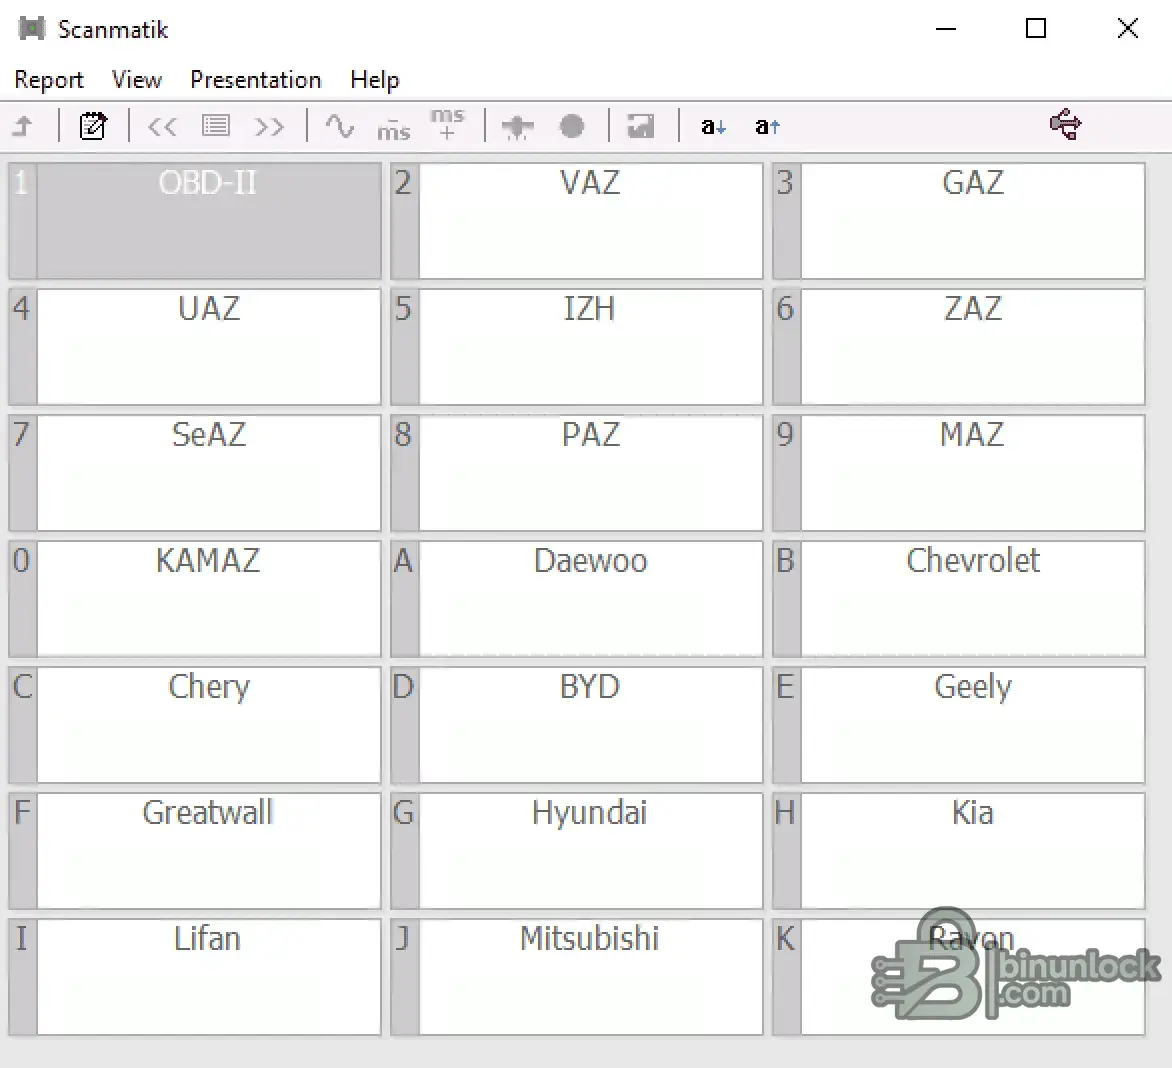The image size is (1172, 1068).
Task: Open the Report menu
Action: click(x=49, y=80)
